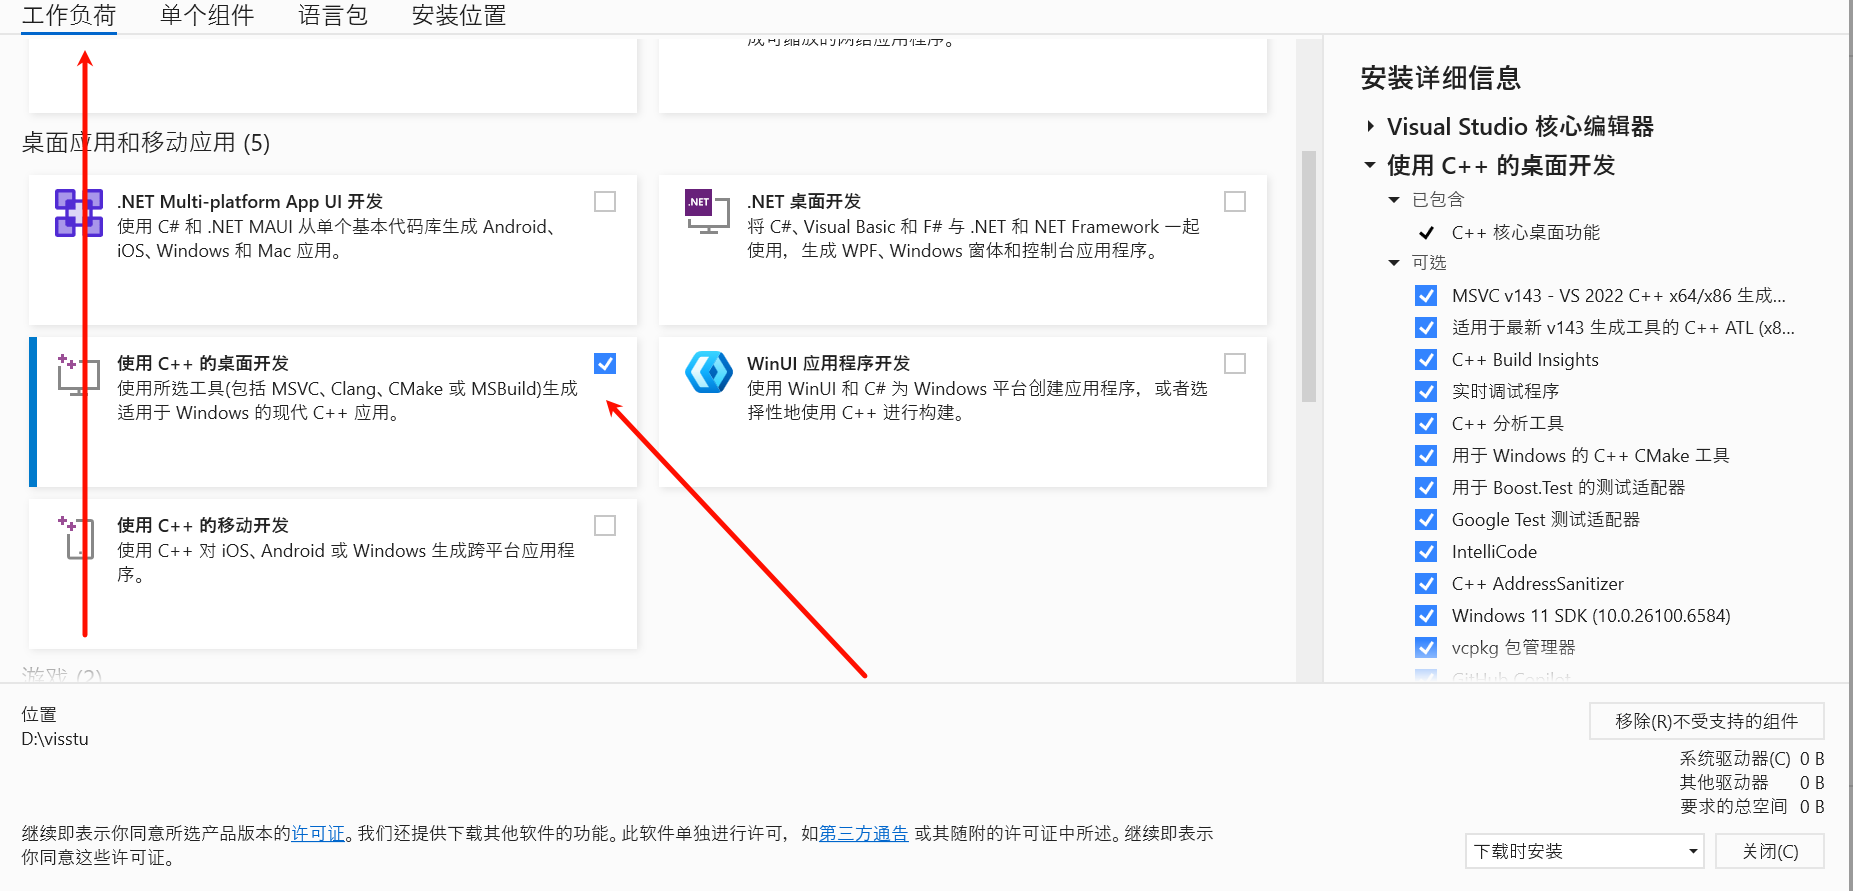The image size is (1853, 891).
Task: Uncheck IntelliCode component
Action: (x=1427, y=552)
